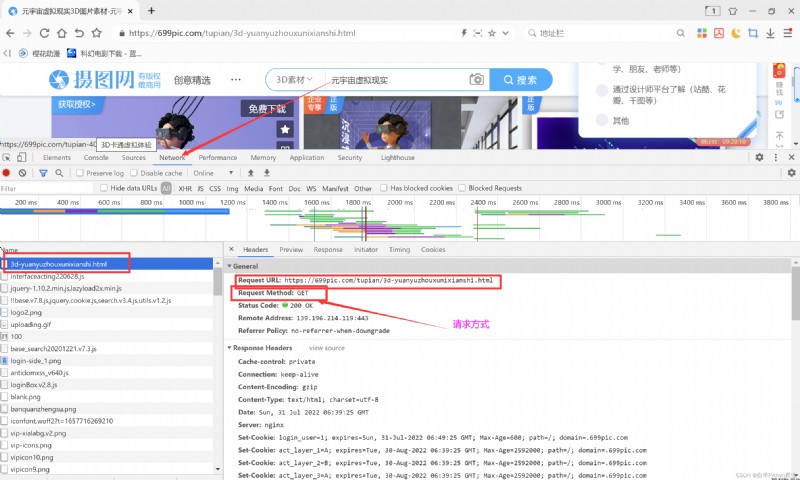The image size is (800, 480).
Task: Click the screenshot crop icon in toolbar
Action: (753, 33)
